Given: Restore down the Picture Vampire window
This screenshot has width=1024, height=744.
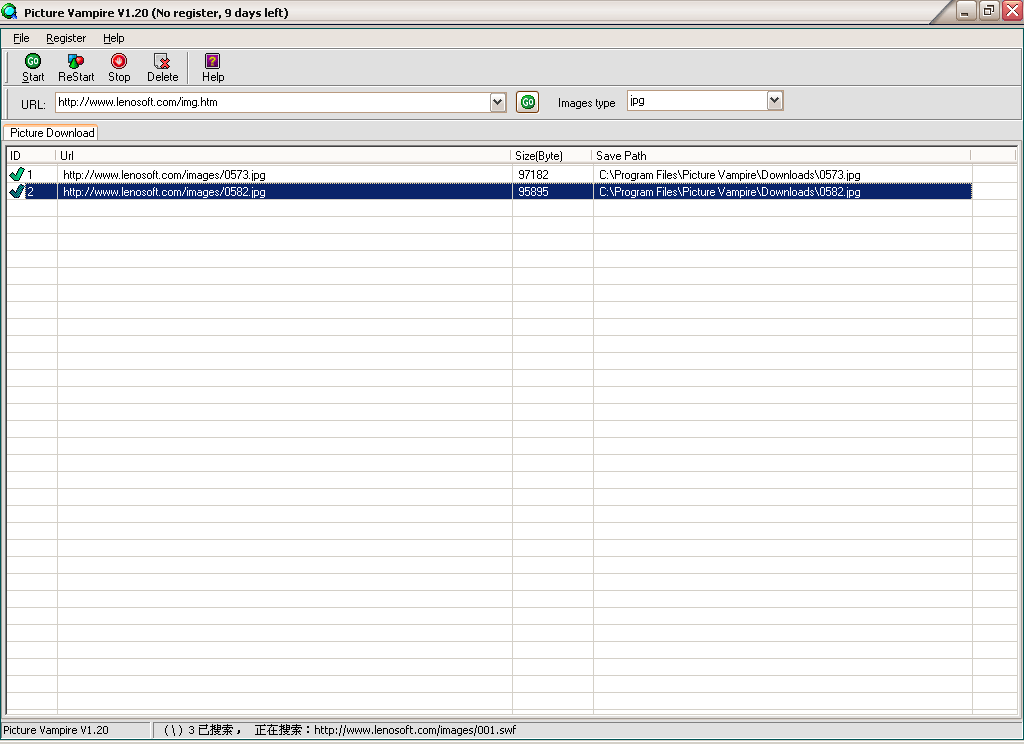Looking at the screenshot, I should (989, 10).
